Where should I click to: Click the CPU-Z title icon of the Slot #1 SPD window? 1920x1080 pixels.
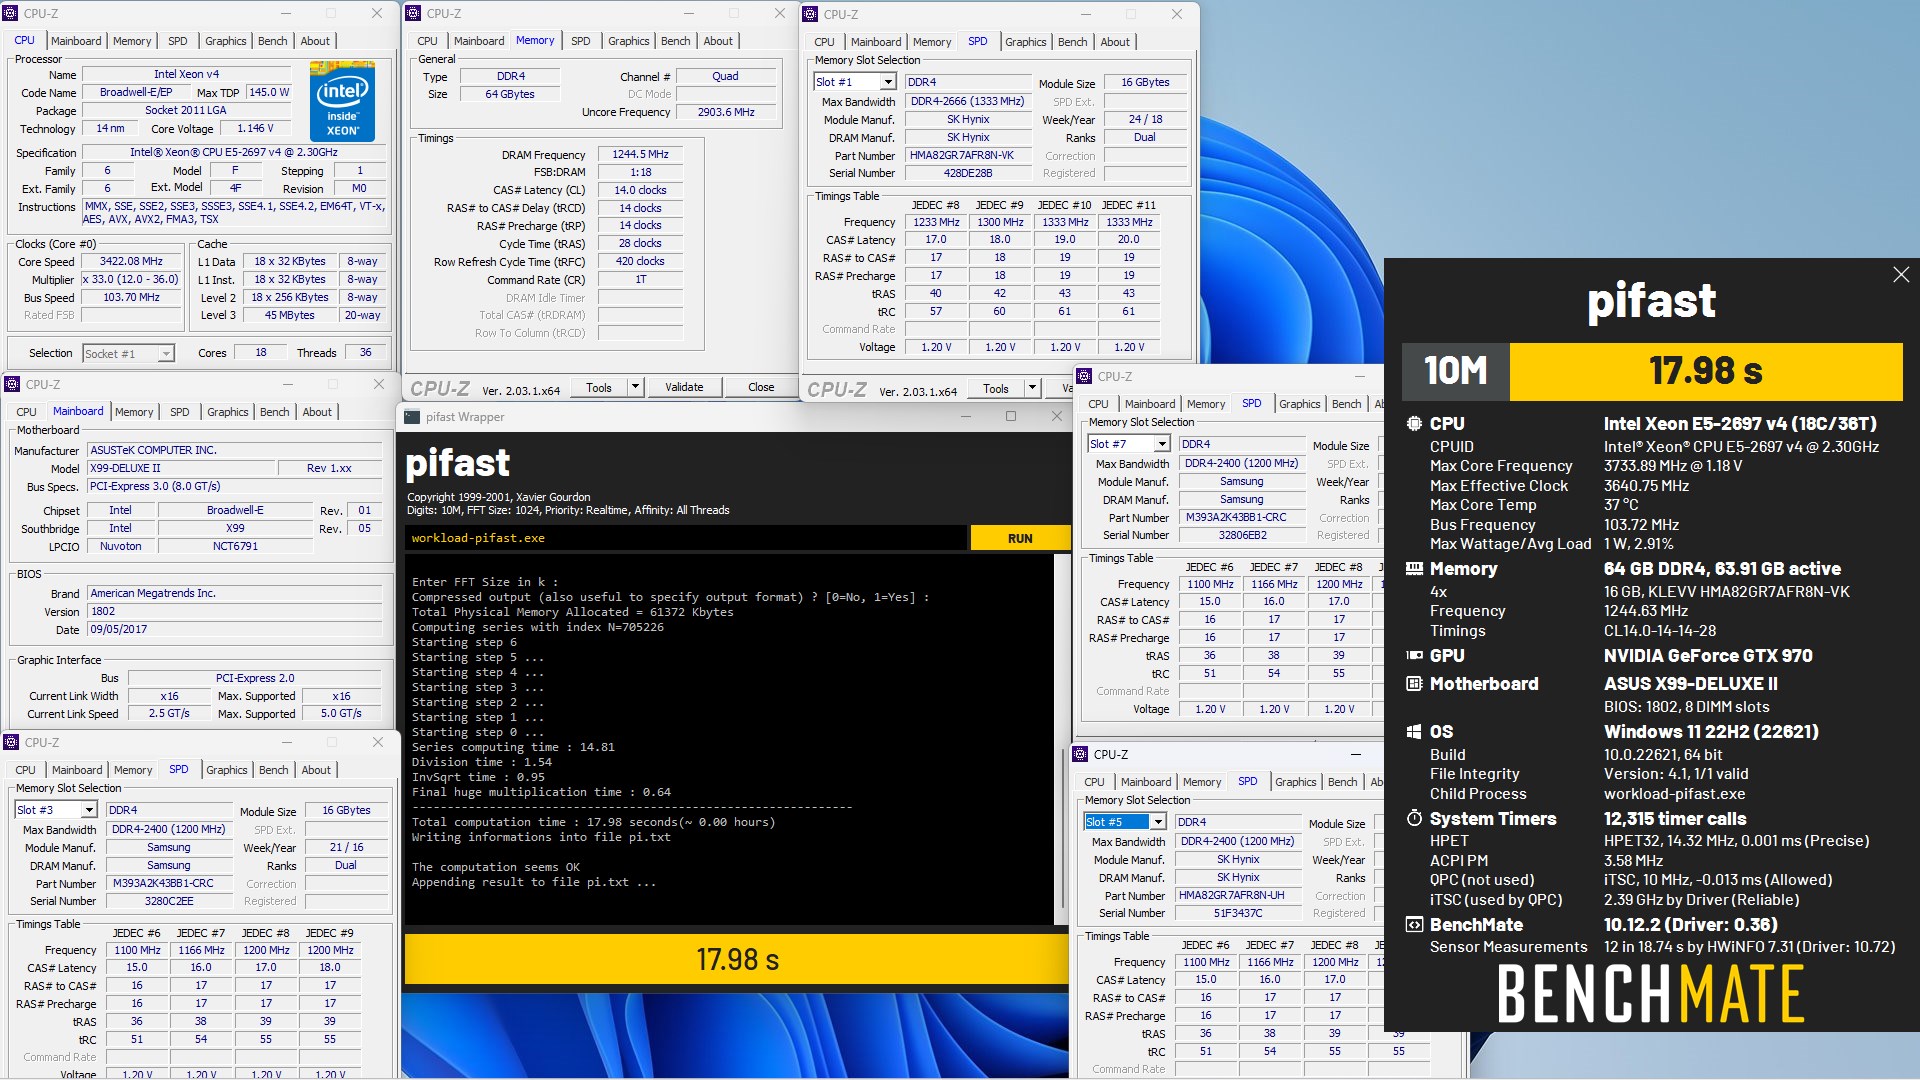(811, 14)
